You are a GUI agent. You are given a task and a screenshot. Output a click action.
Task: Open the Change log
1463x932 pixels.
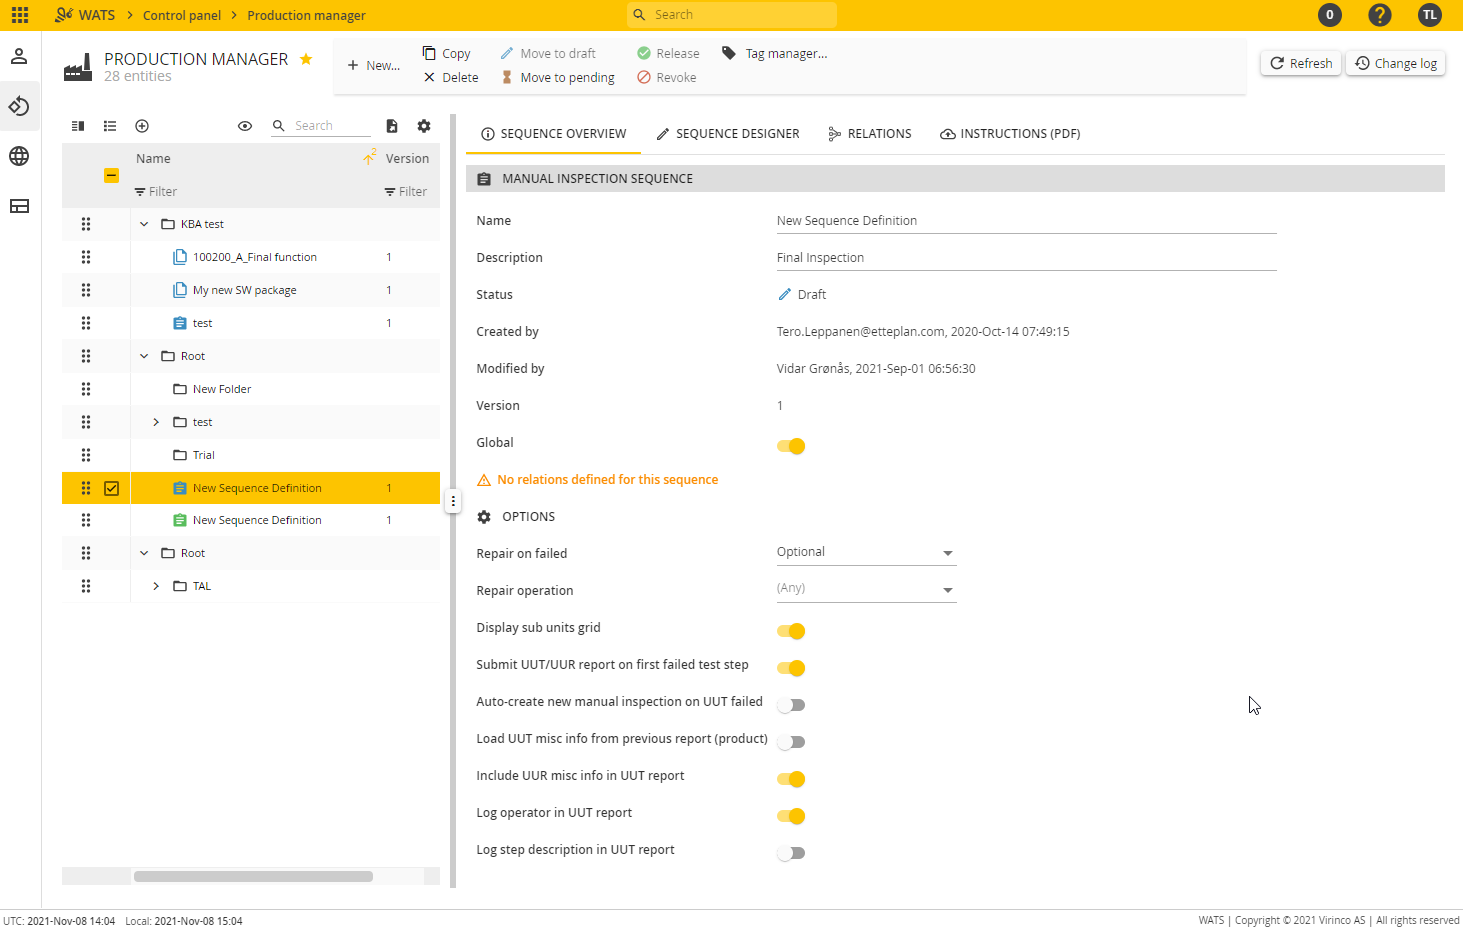click(1396, 63)
